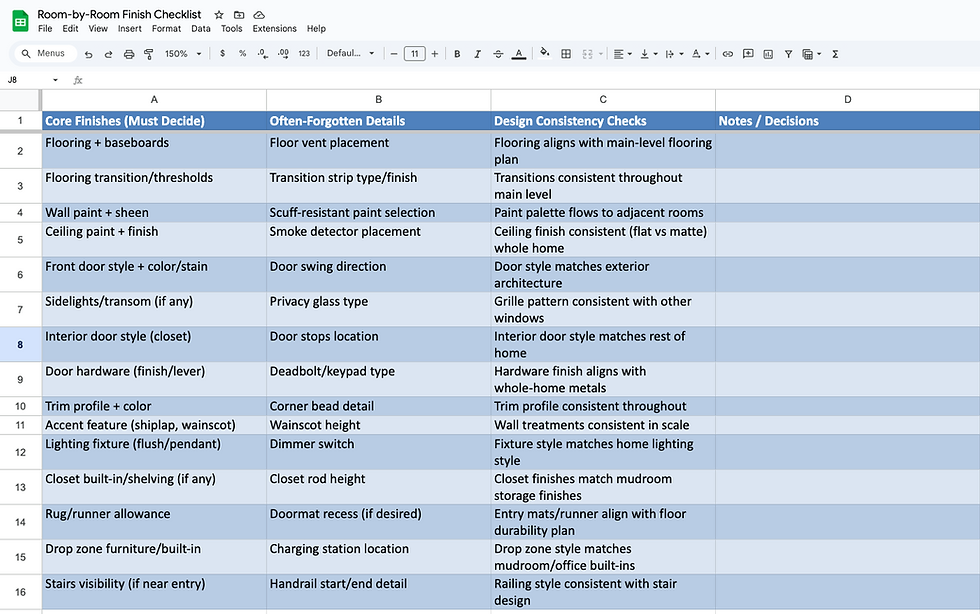Decrease decimal places from the toolbar

(x=262, y=54)
